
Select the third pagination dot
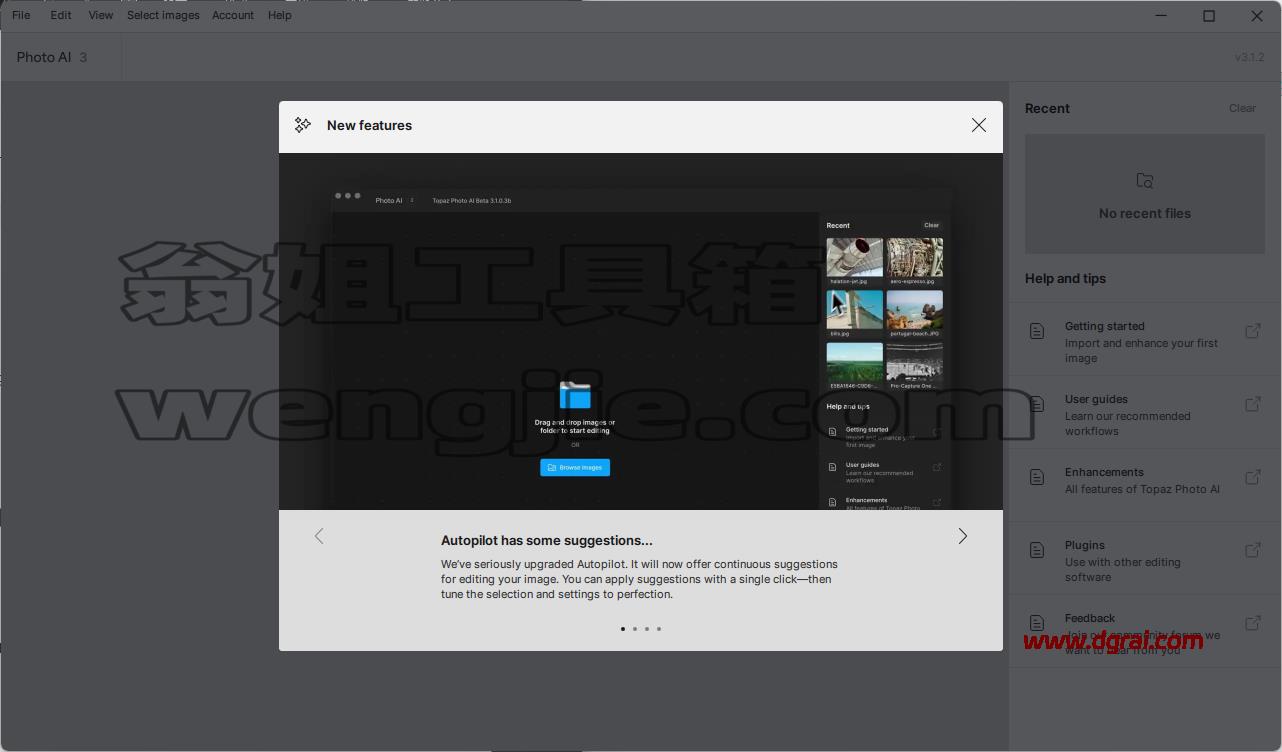point(647,629)
